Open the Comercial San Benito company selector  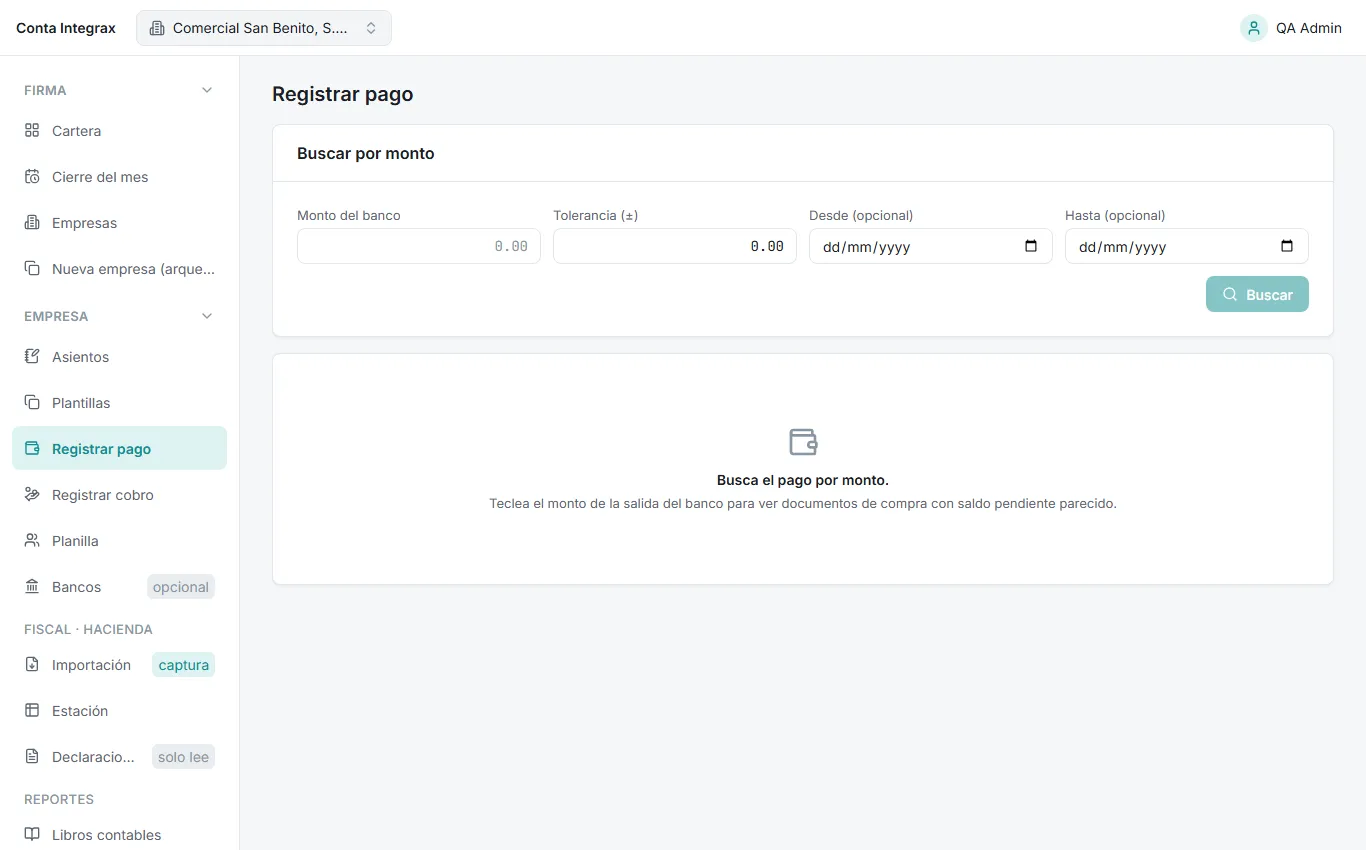pos(264,28)
